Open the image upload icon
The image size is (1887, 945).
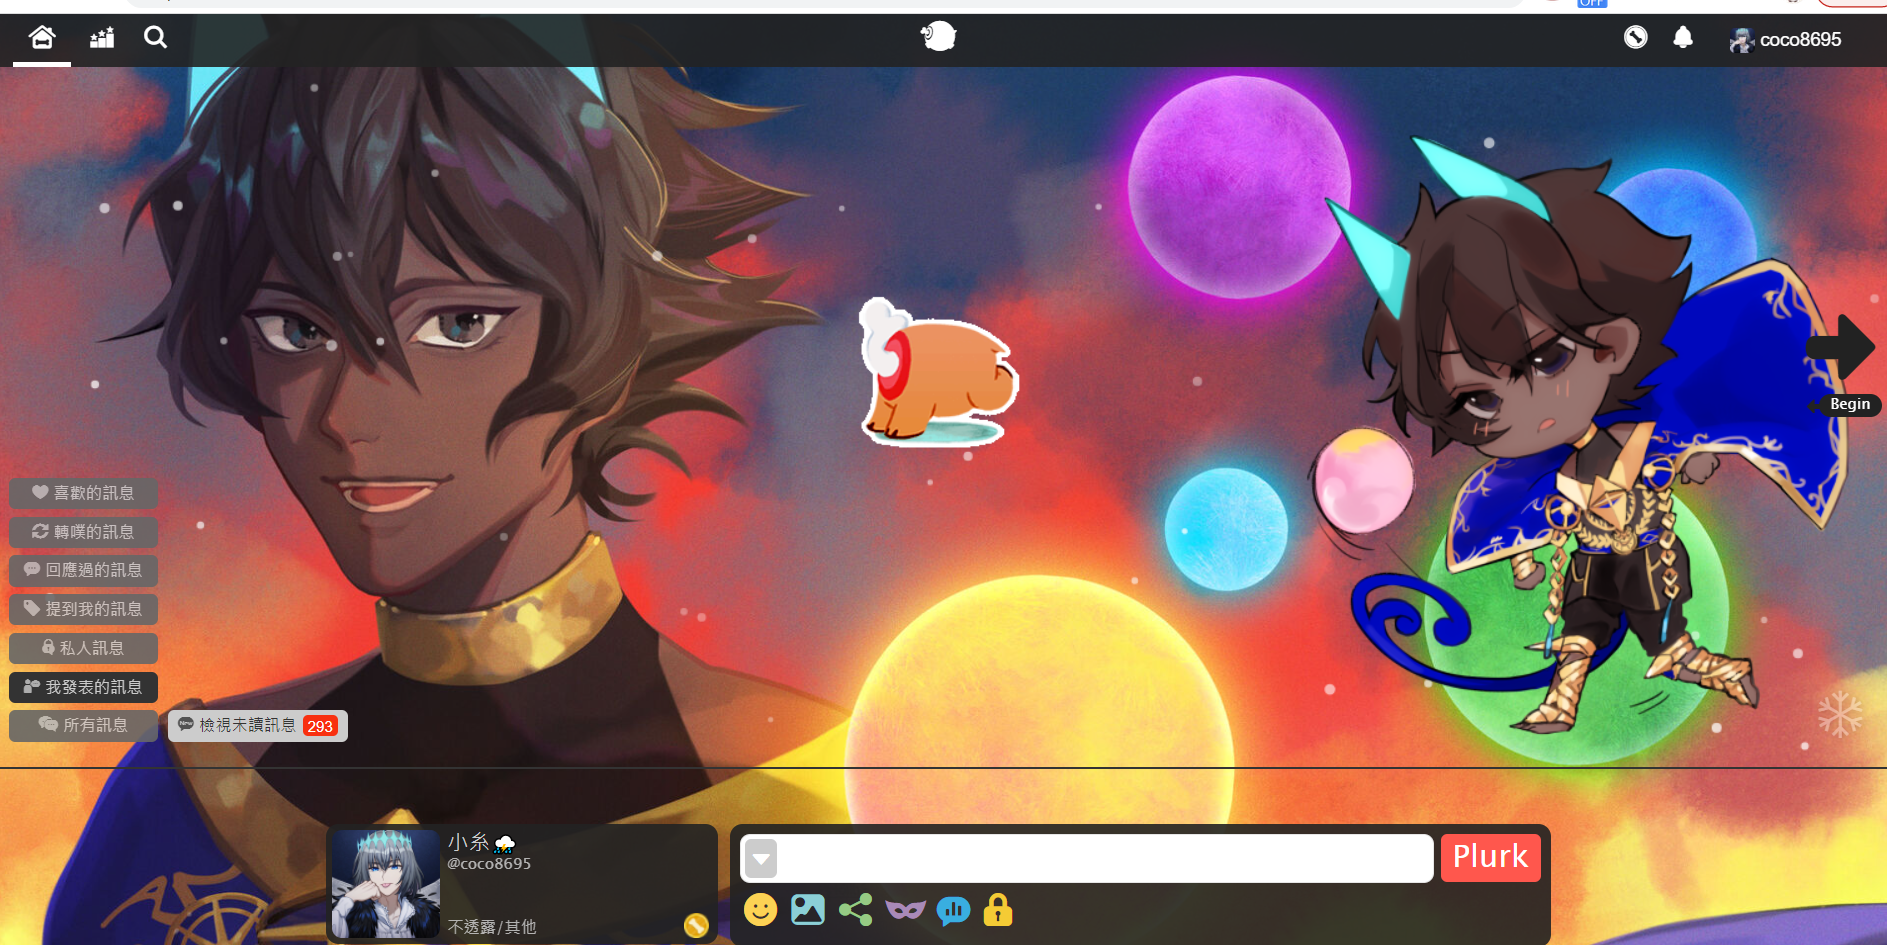pos(808,910)
